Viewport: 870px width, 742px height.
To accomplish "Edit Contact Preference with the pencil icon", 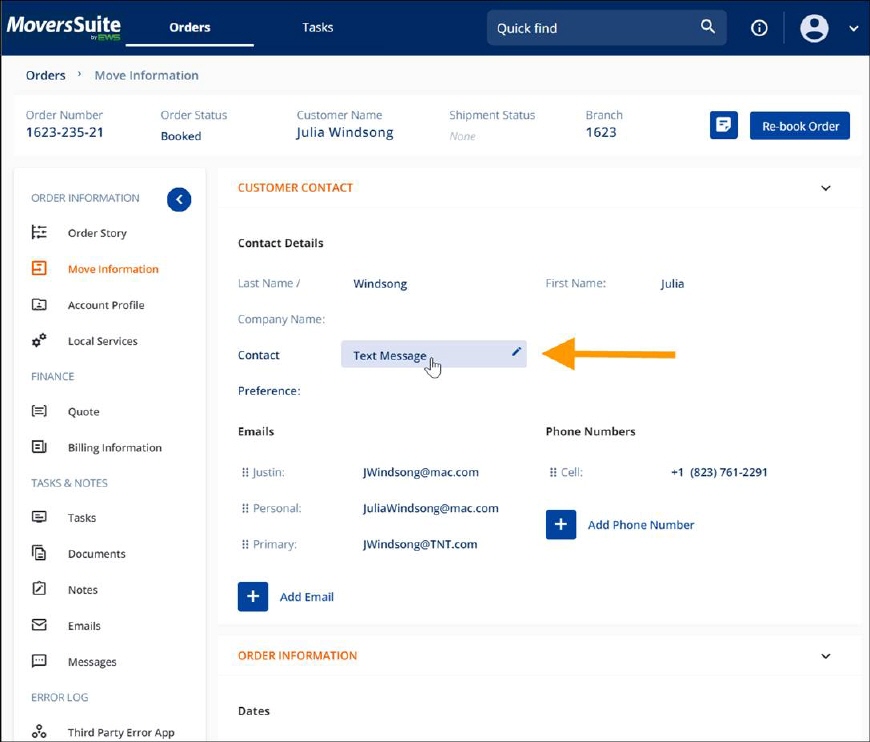I will pyautogui.click(x=515, y=352).
